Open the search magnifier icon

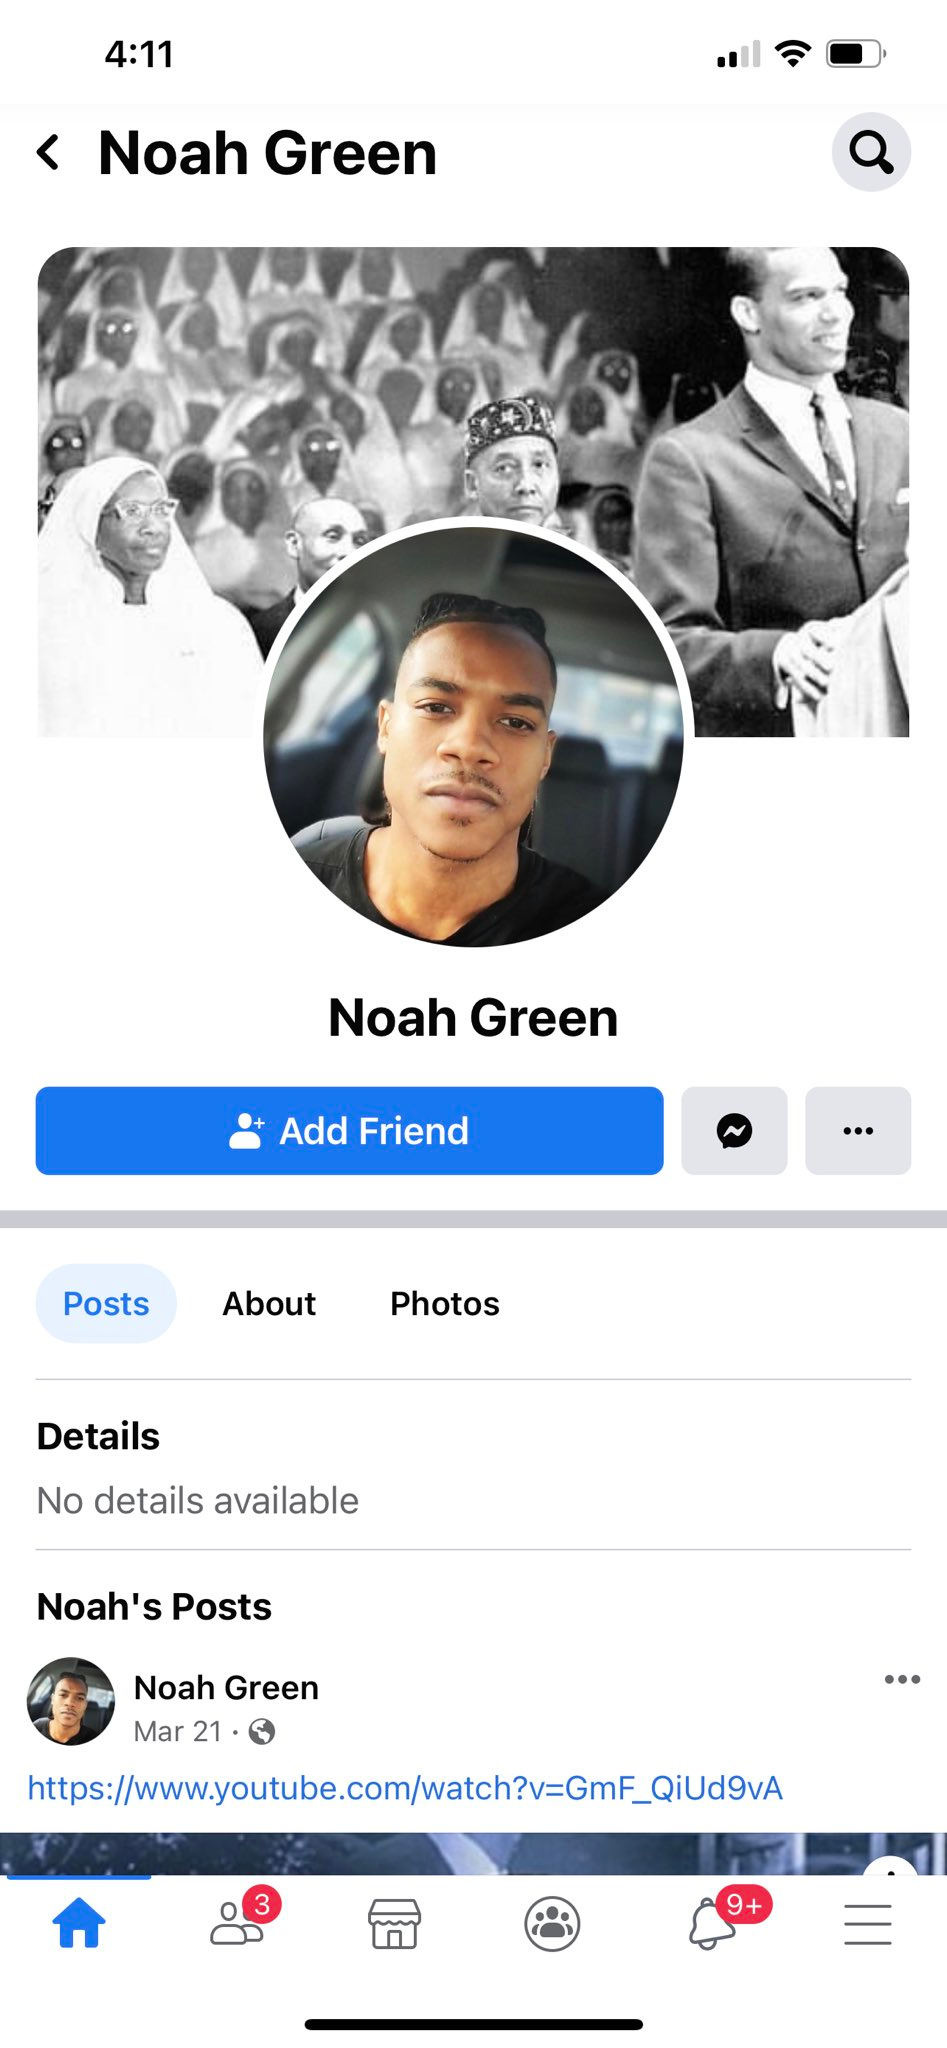pos(871,152)
